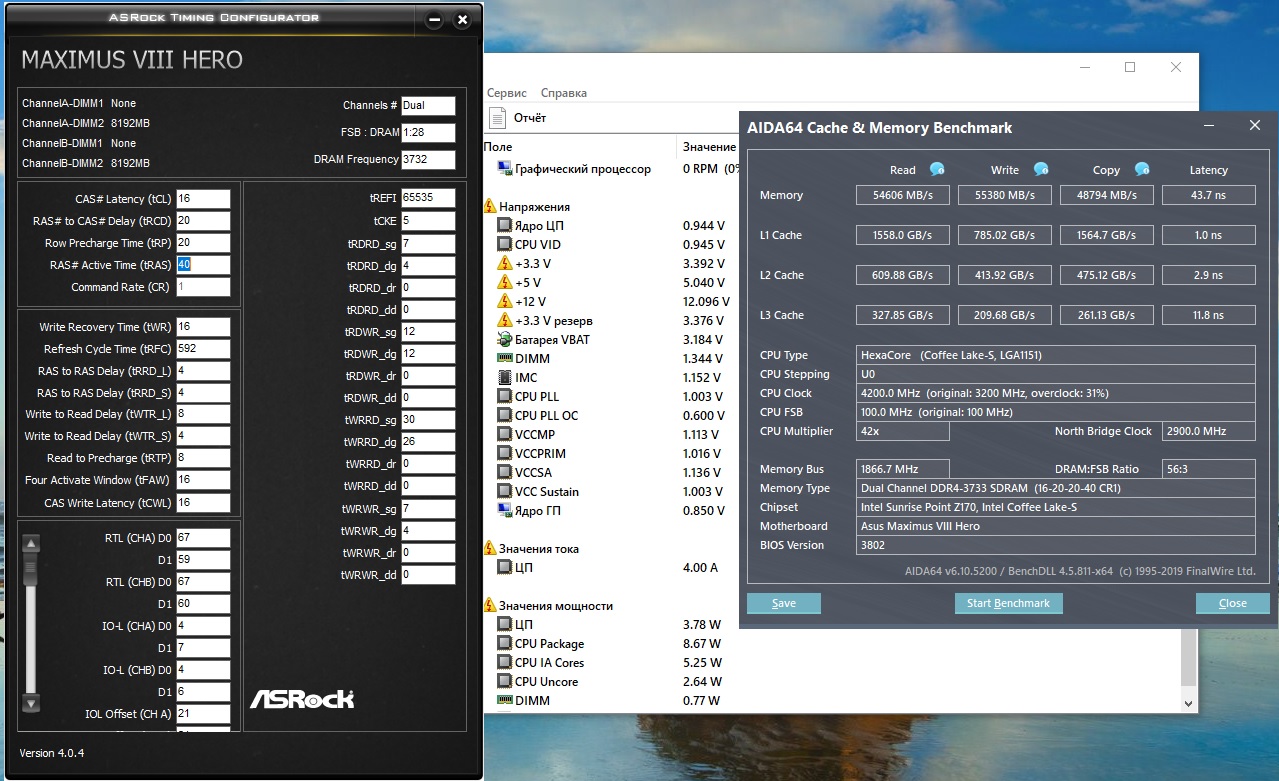The image size is (1279, 781).
Task: Click the Memory Read 54606 MB/s value
Action: [902, 195]
